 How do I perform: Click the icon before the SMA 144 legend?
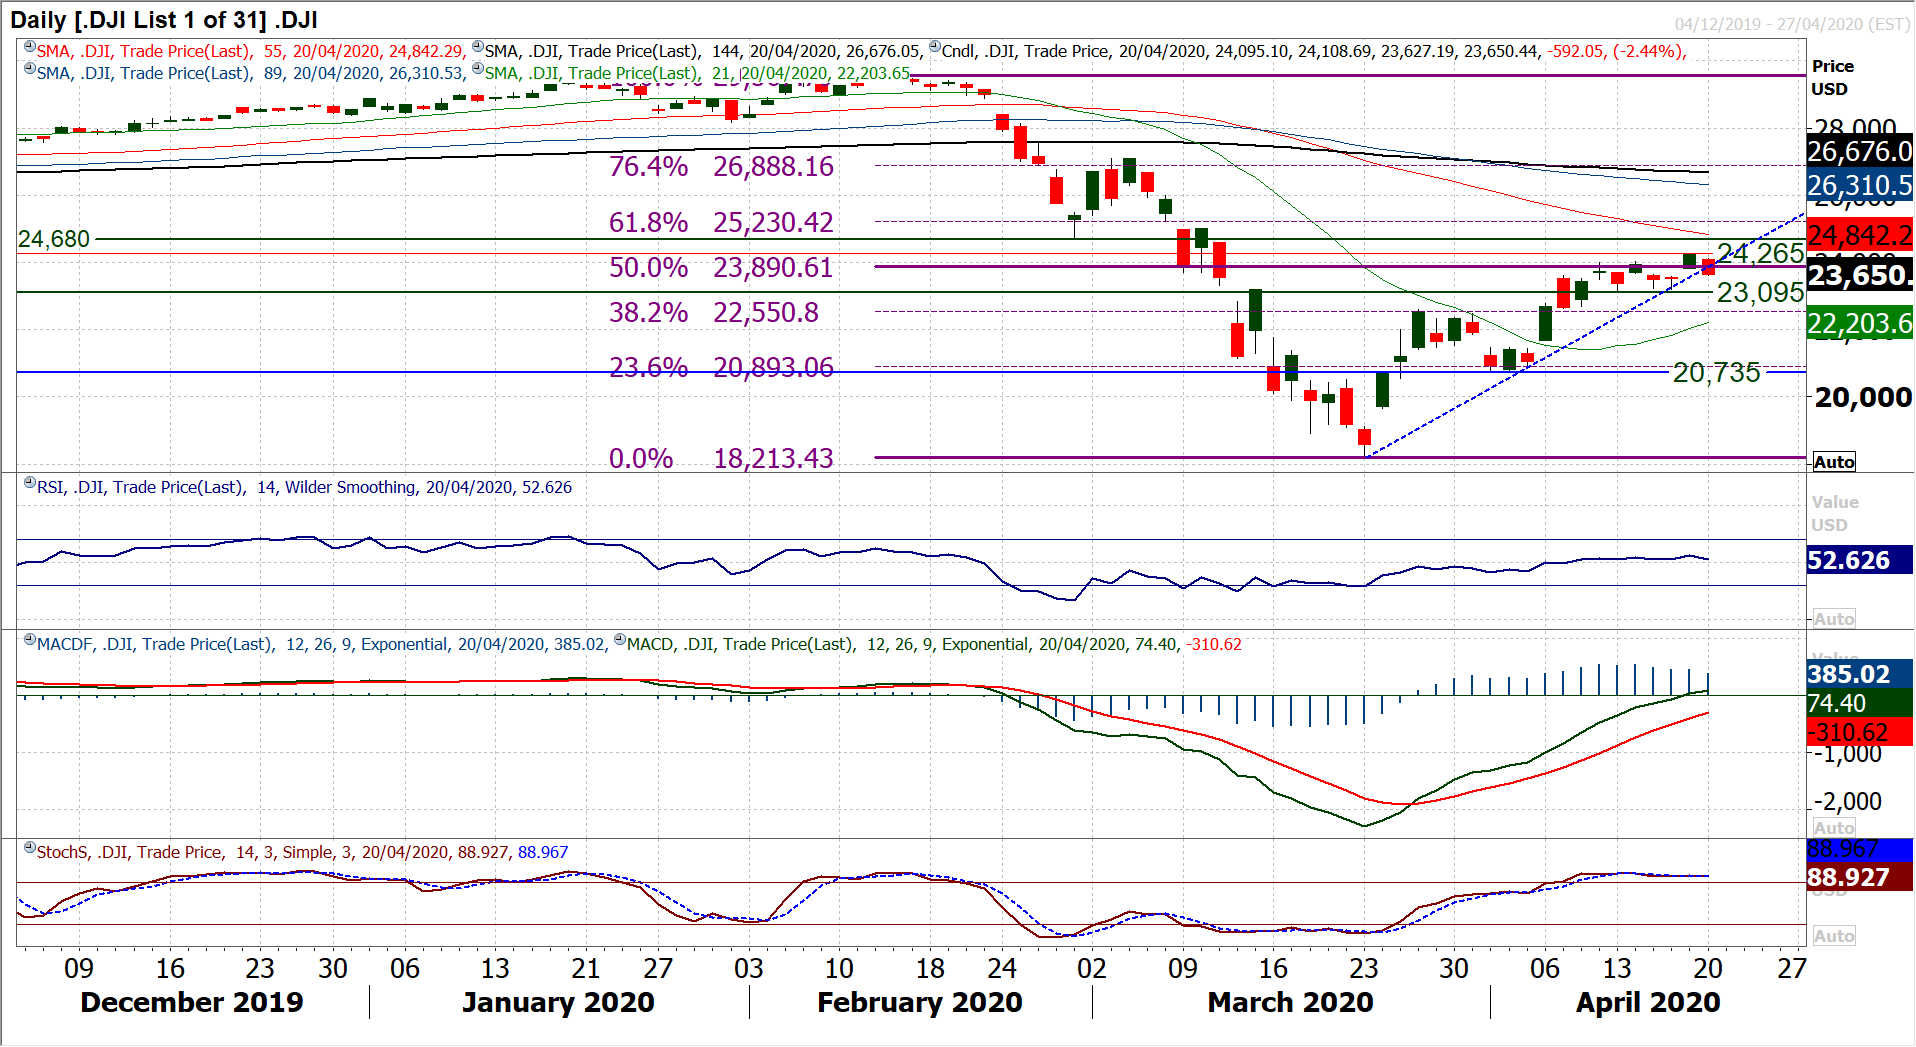tap(478, 47)
